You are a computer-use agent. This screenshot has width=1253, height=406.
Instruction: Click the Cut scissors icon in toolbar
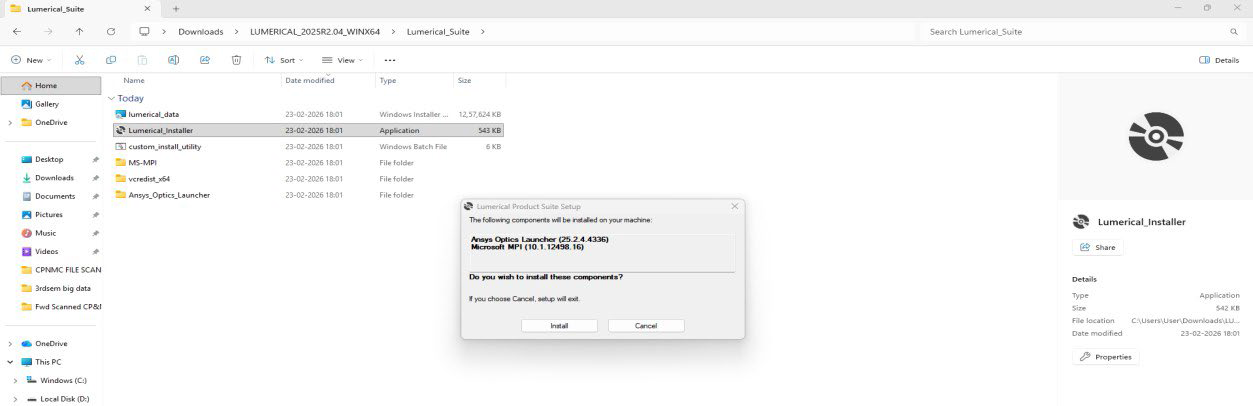coord(79,60)
